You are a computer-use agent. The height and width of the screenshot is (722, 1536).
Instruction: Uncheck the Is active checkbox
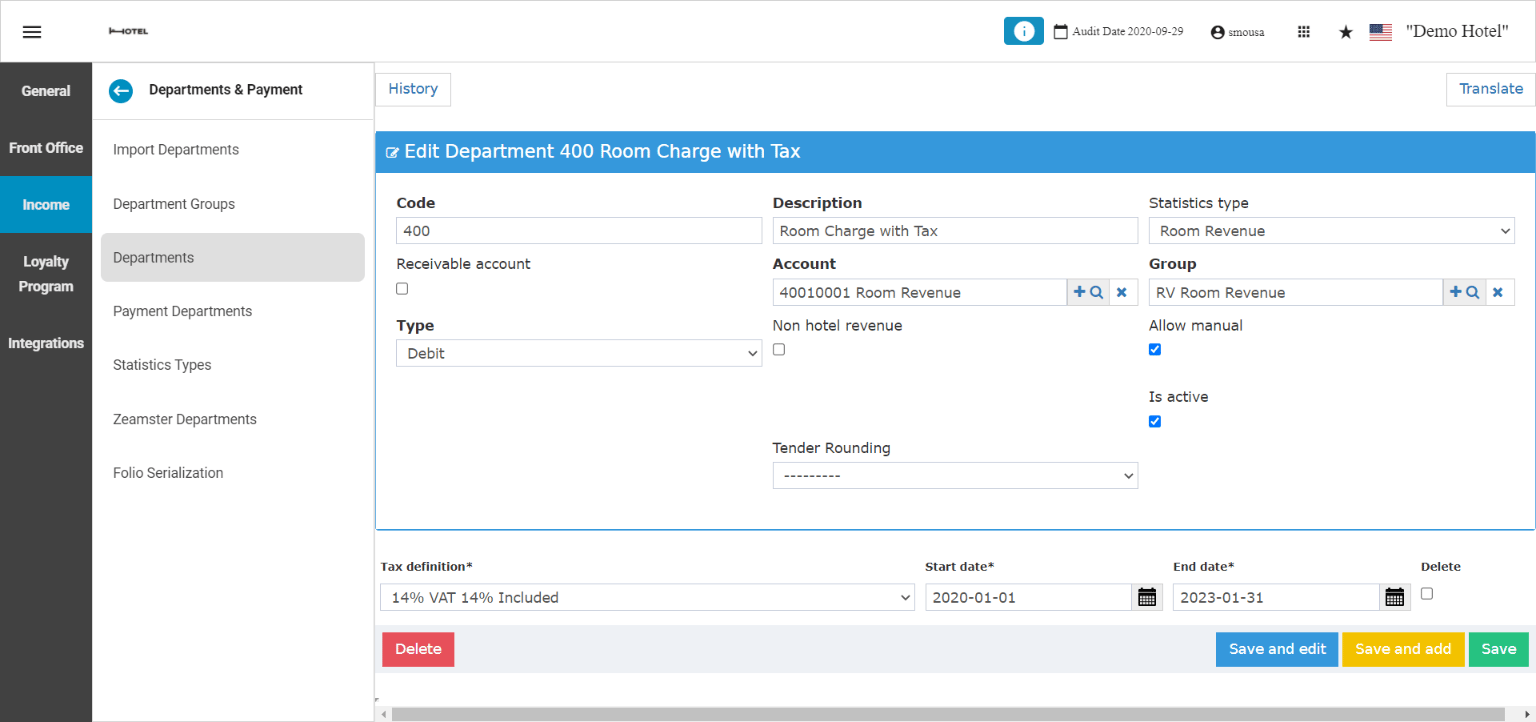tap(1155, 421)
